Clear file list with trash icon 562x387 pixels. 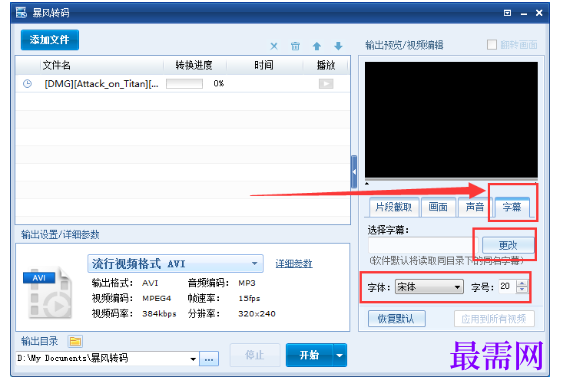coord(295,46)
